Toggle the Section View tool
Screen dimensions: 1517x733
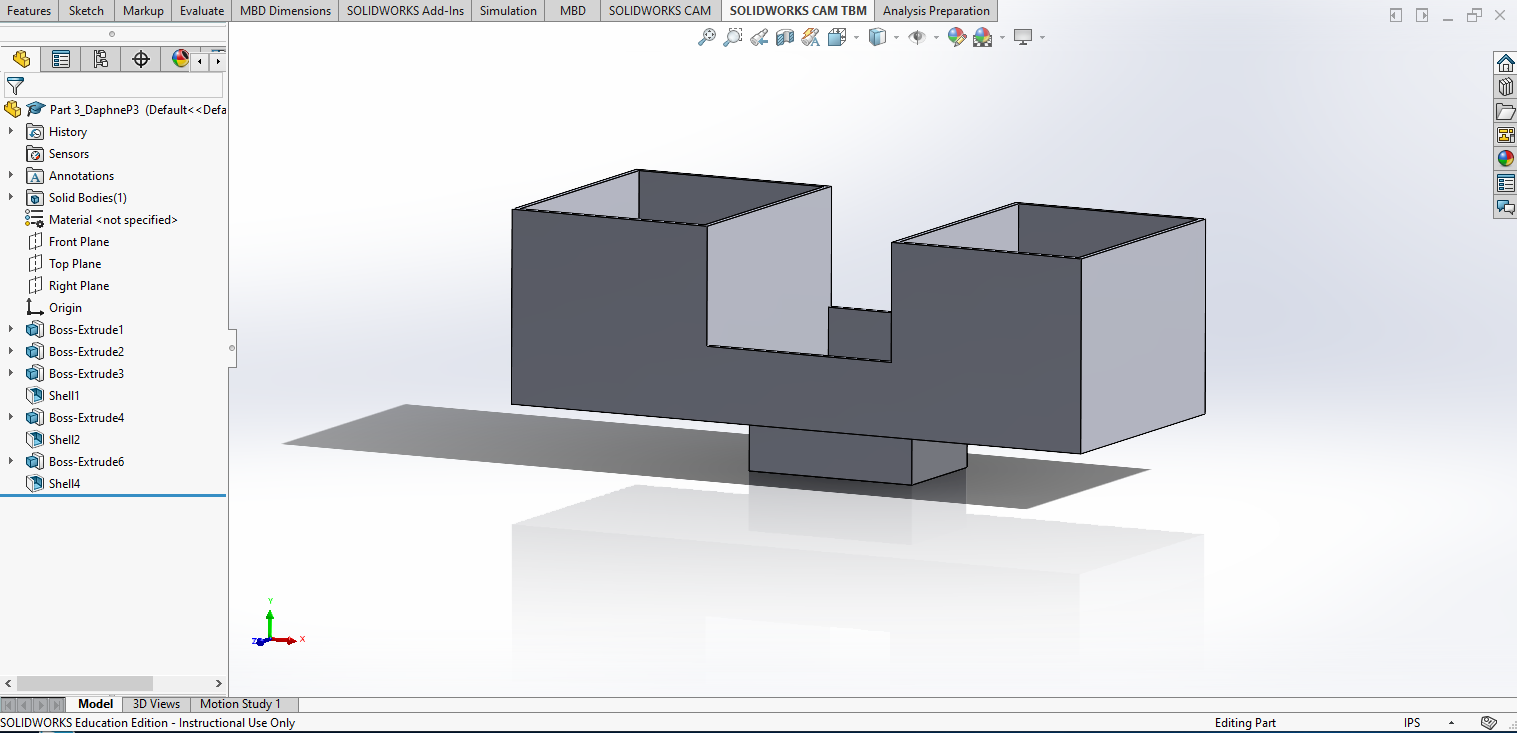[785, 37]
